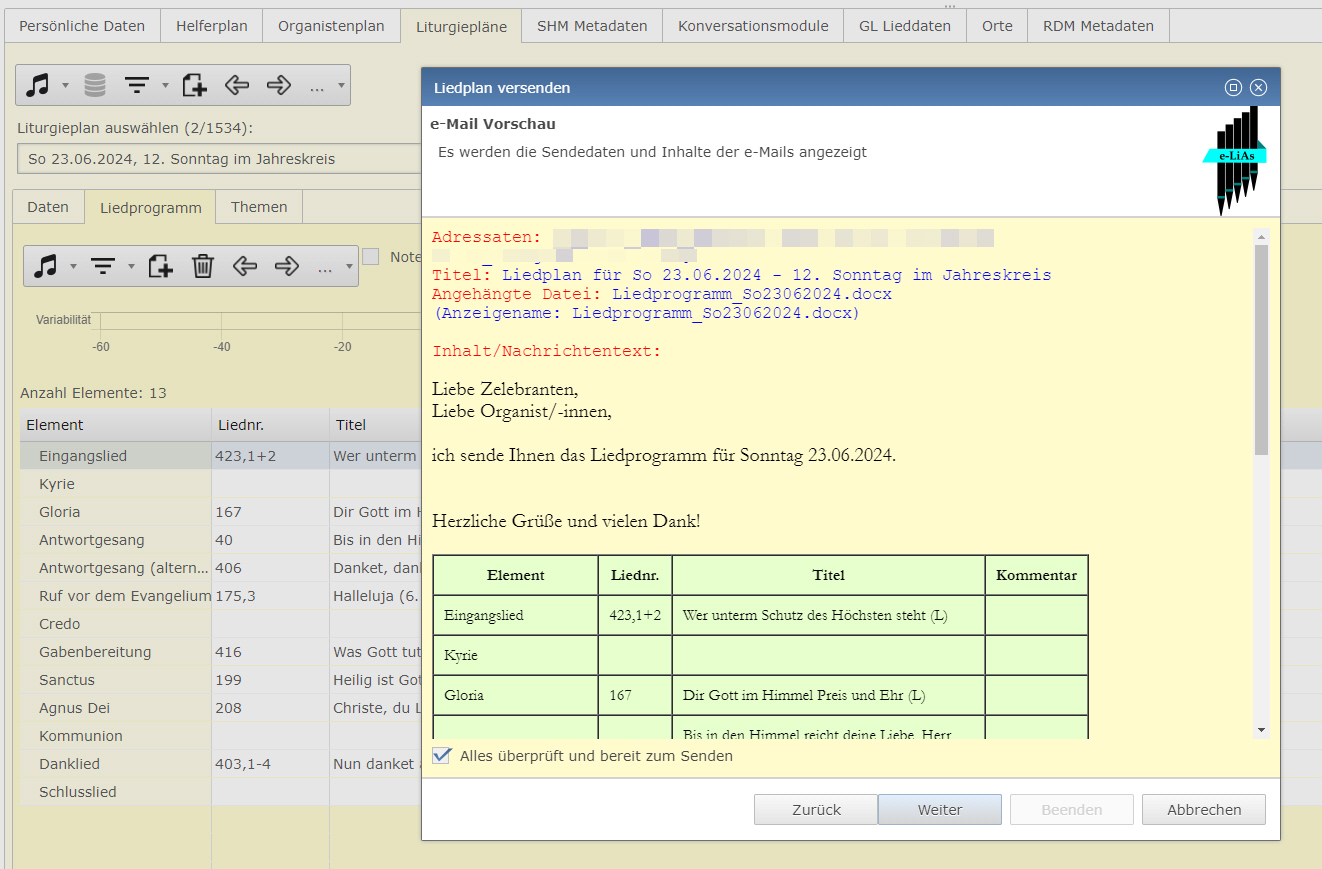Click the up arrow of the email preview scrollbar
This screenshot has height=869, width=1322.
1261,237
